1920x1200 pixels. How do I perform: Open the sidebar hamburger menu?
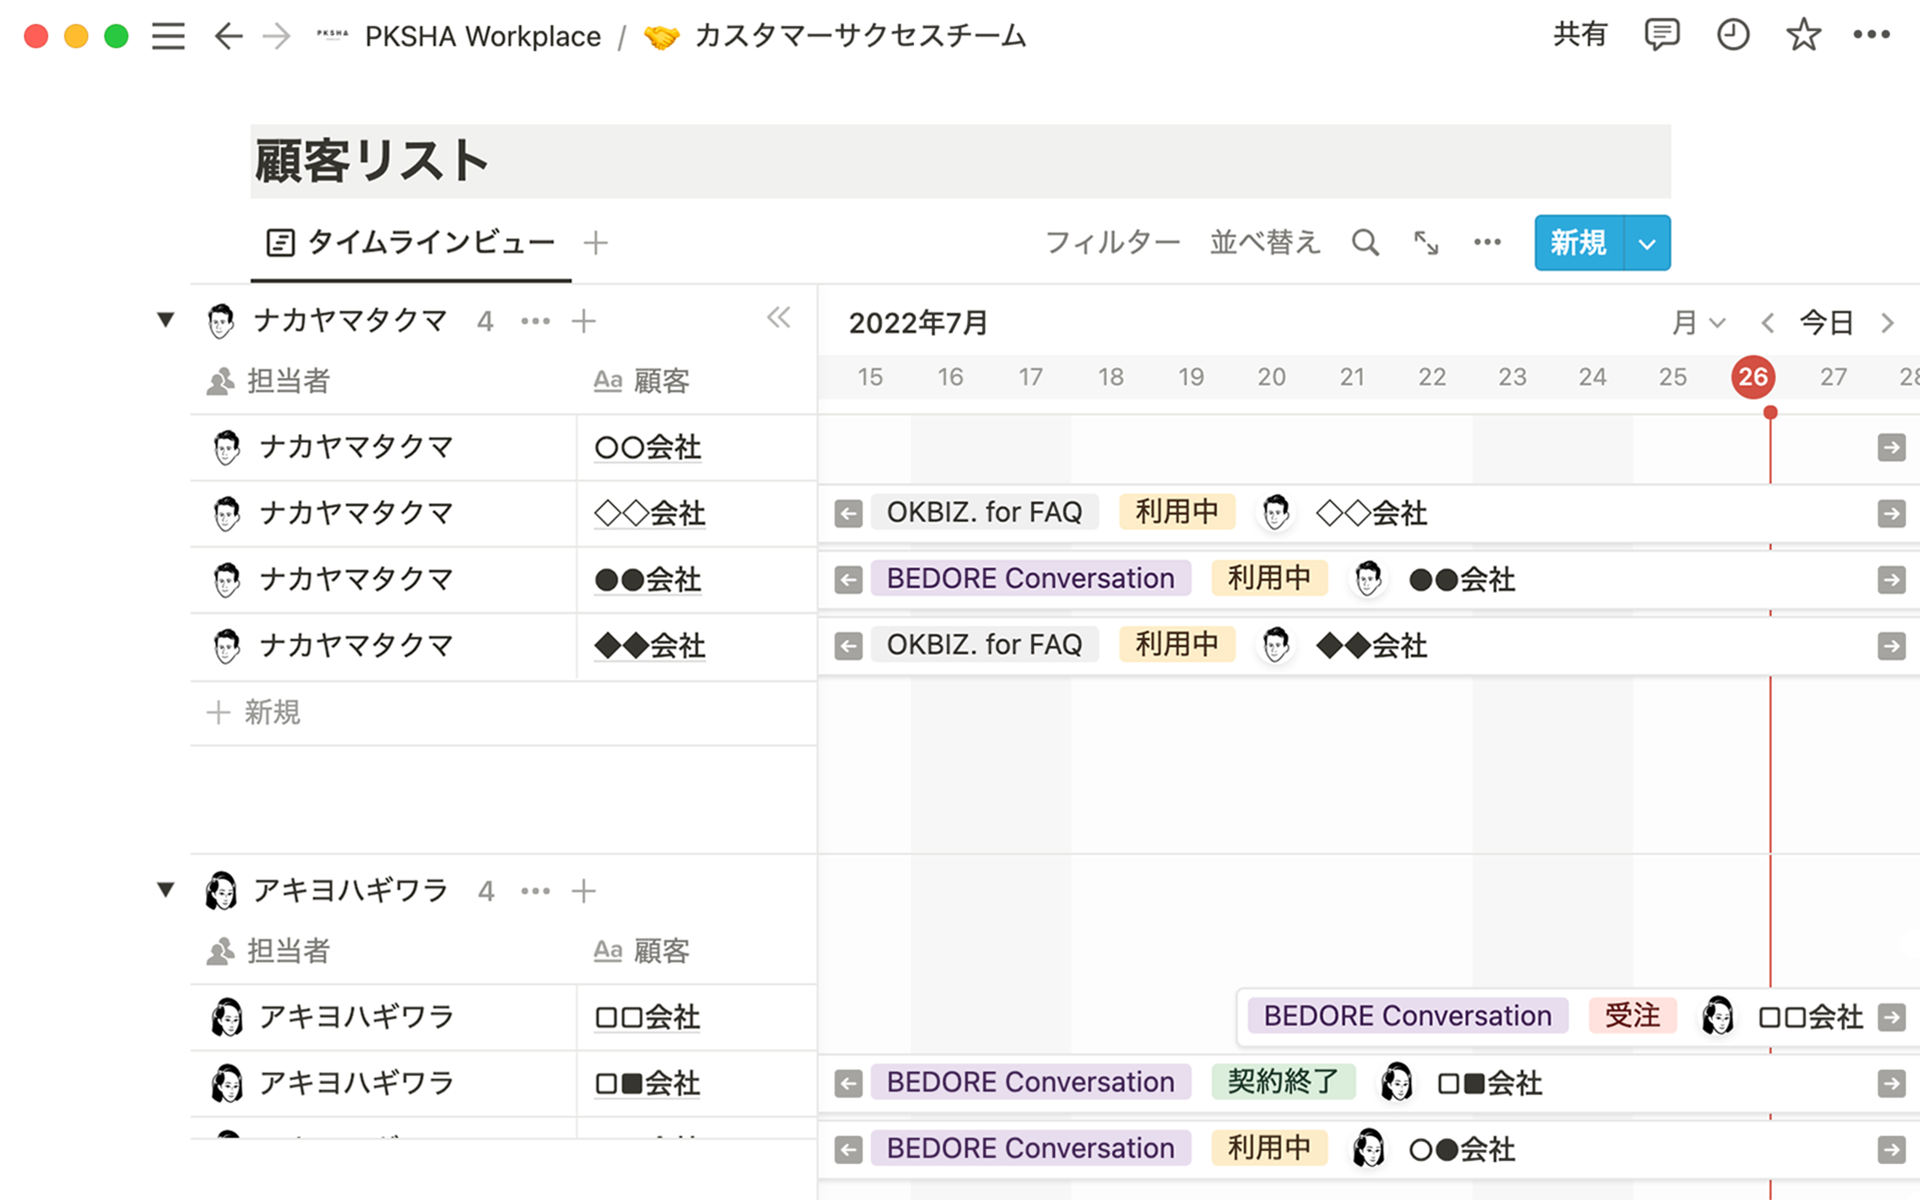[x=168, y=36]
